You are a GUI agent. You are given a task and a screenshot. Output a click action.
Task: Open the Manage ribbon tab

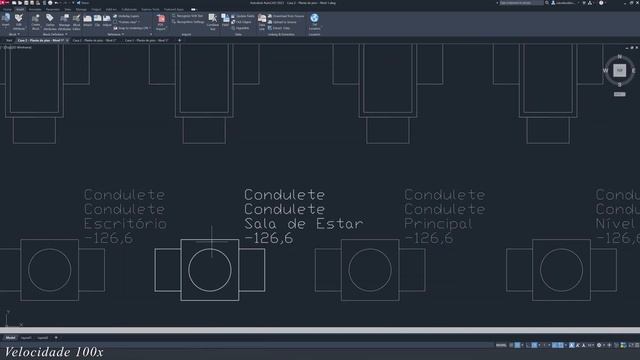coord(81,9)
